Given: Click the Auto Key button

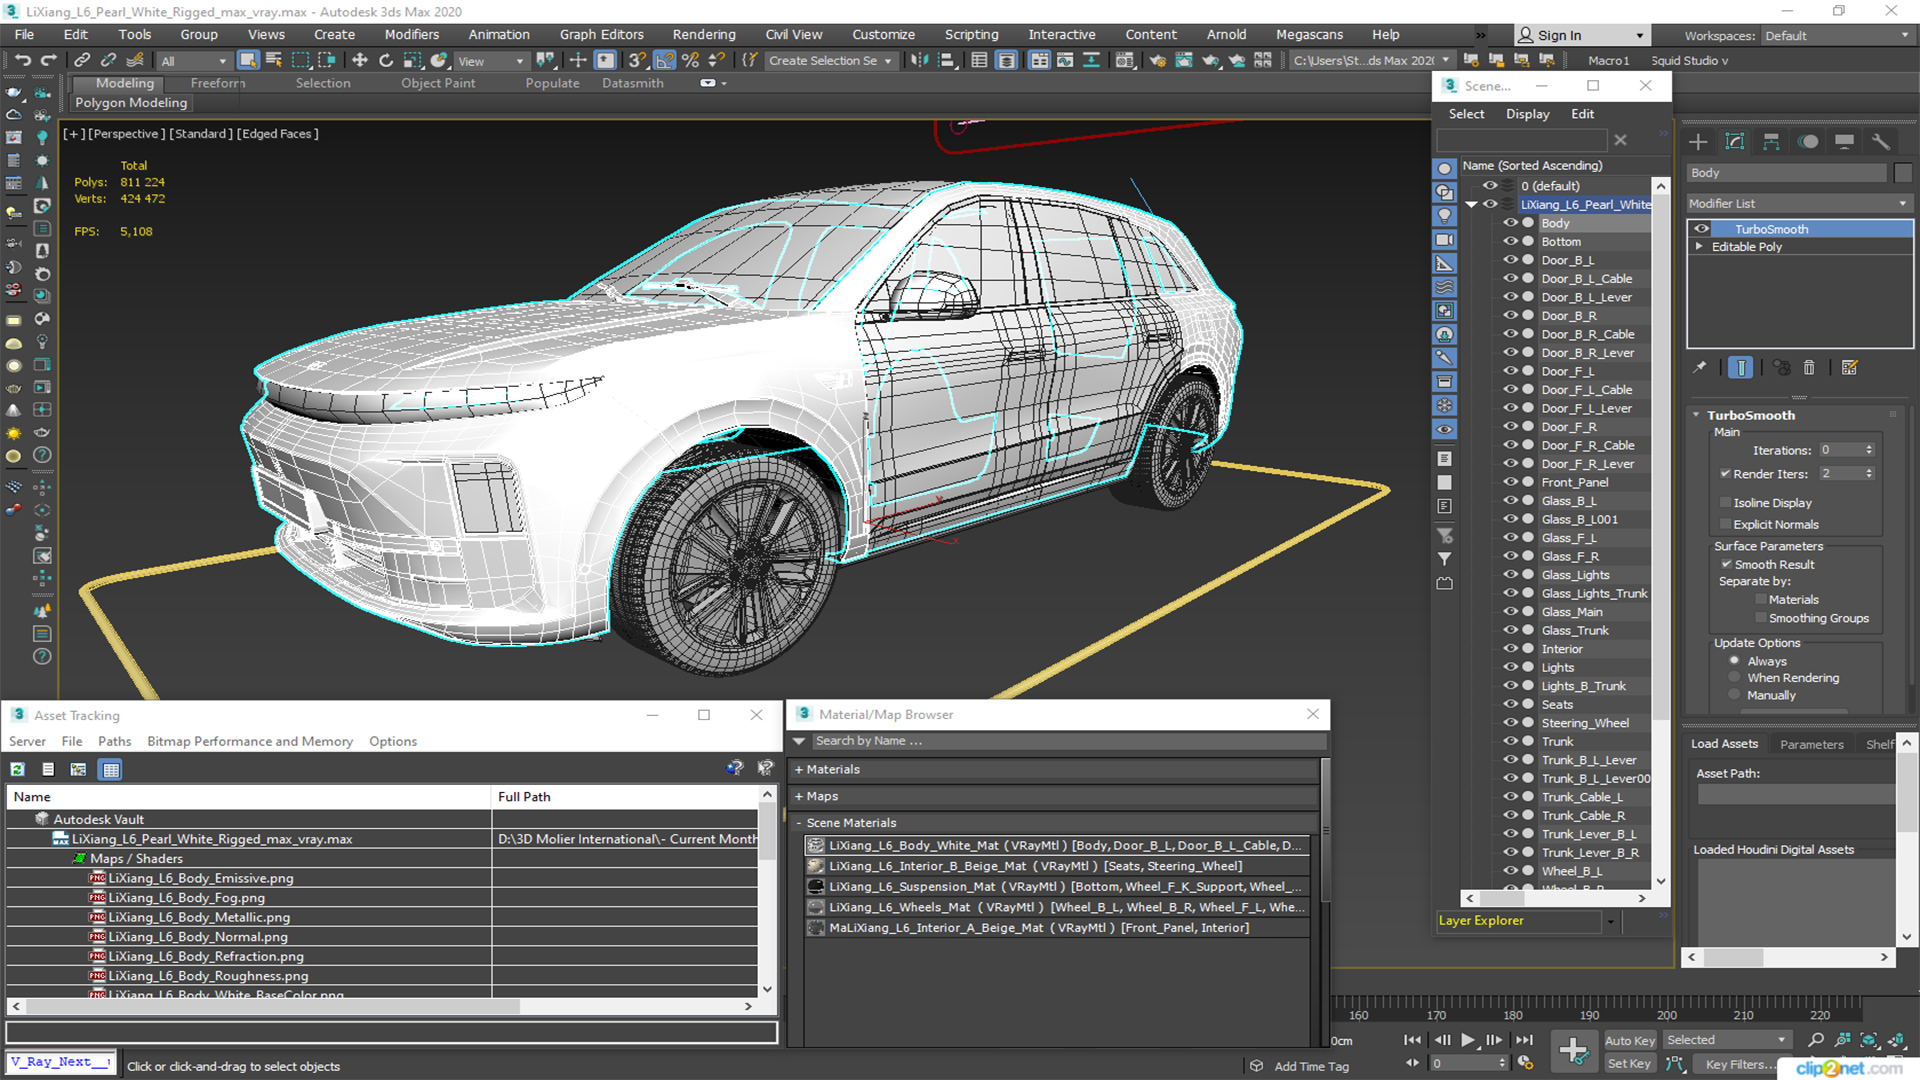Looking at the screenshot, I should (x=1630, y=1041).
